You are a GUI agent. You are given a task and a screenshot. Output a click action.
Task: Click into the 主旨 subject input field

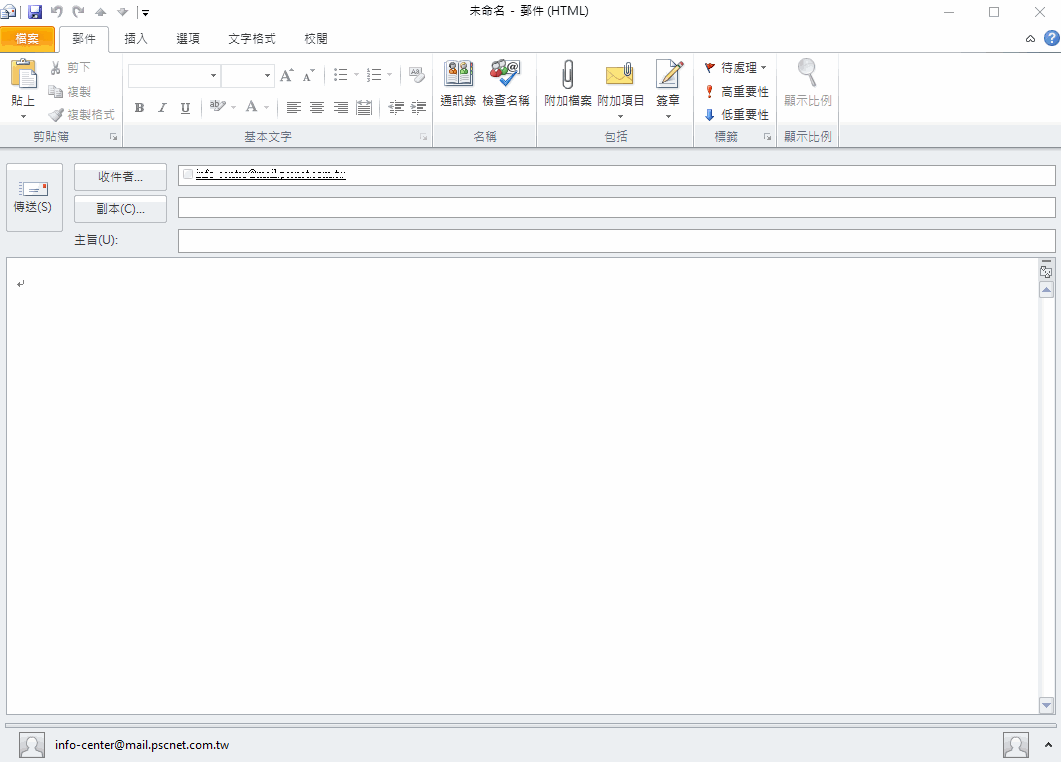(x=616, y=241)
